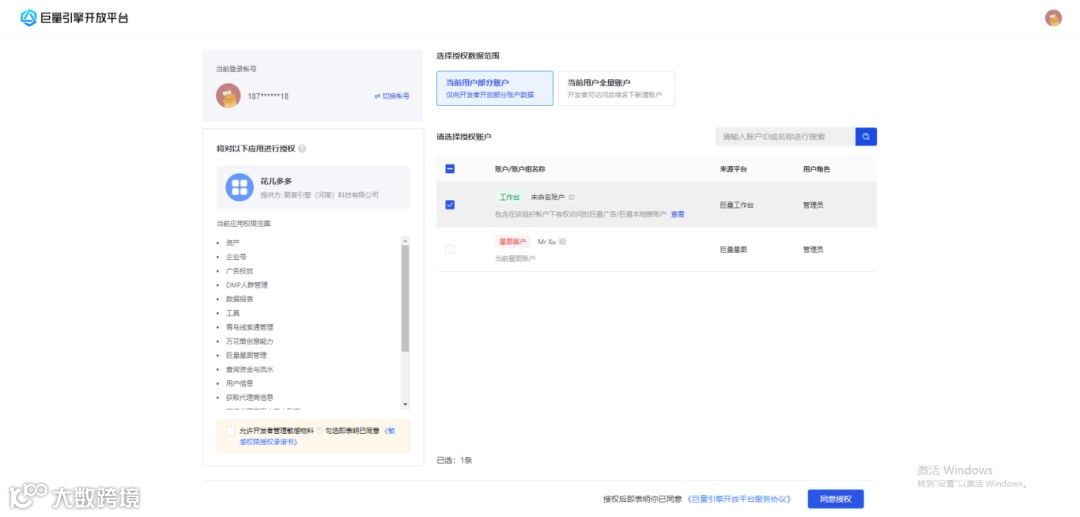
Task: Click the login account avatar picture
Action: (x=228, y=96)
